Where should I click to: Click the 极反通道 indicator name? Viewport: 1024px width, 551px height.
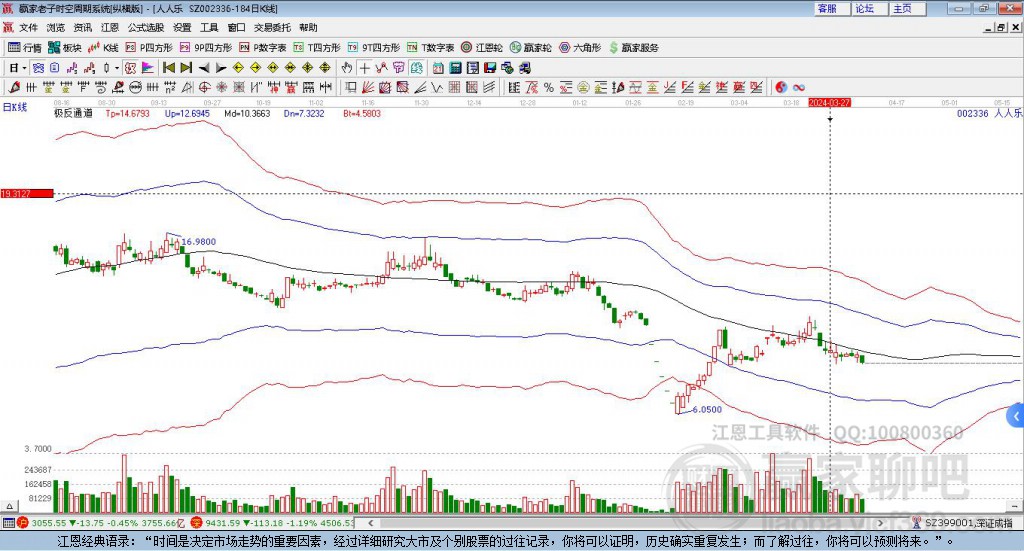73,114
